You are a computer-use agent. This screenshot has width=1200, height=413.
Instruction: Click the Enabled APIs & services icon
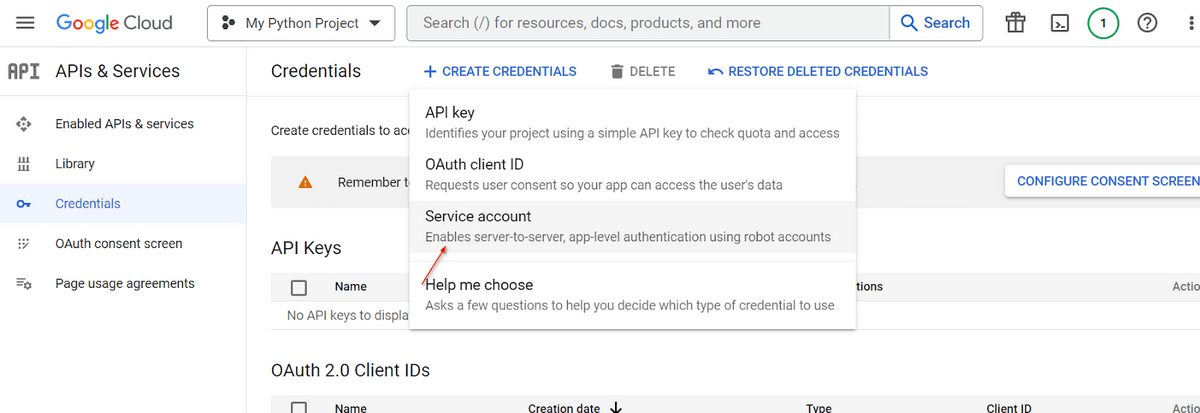pyautogui.click(x=24, y=124)
